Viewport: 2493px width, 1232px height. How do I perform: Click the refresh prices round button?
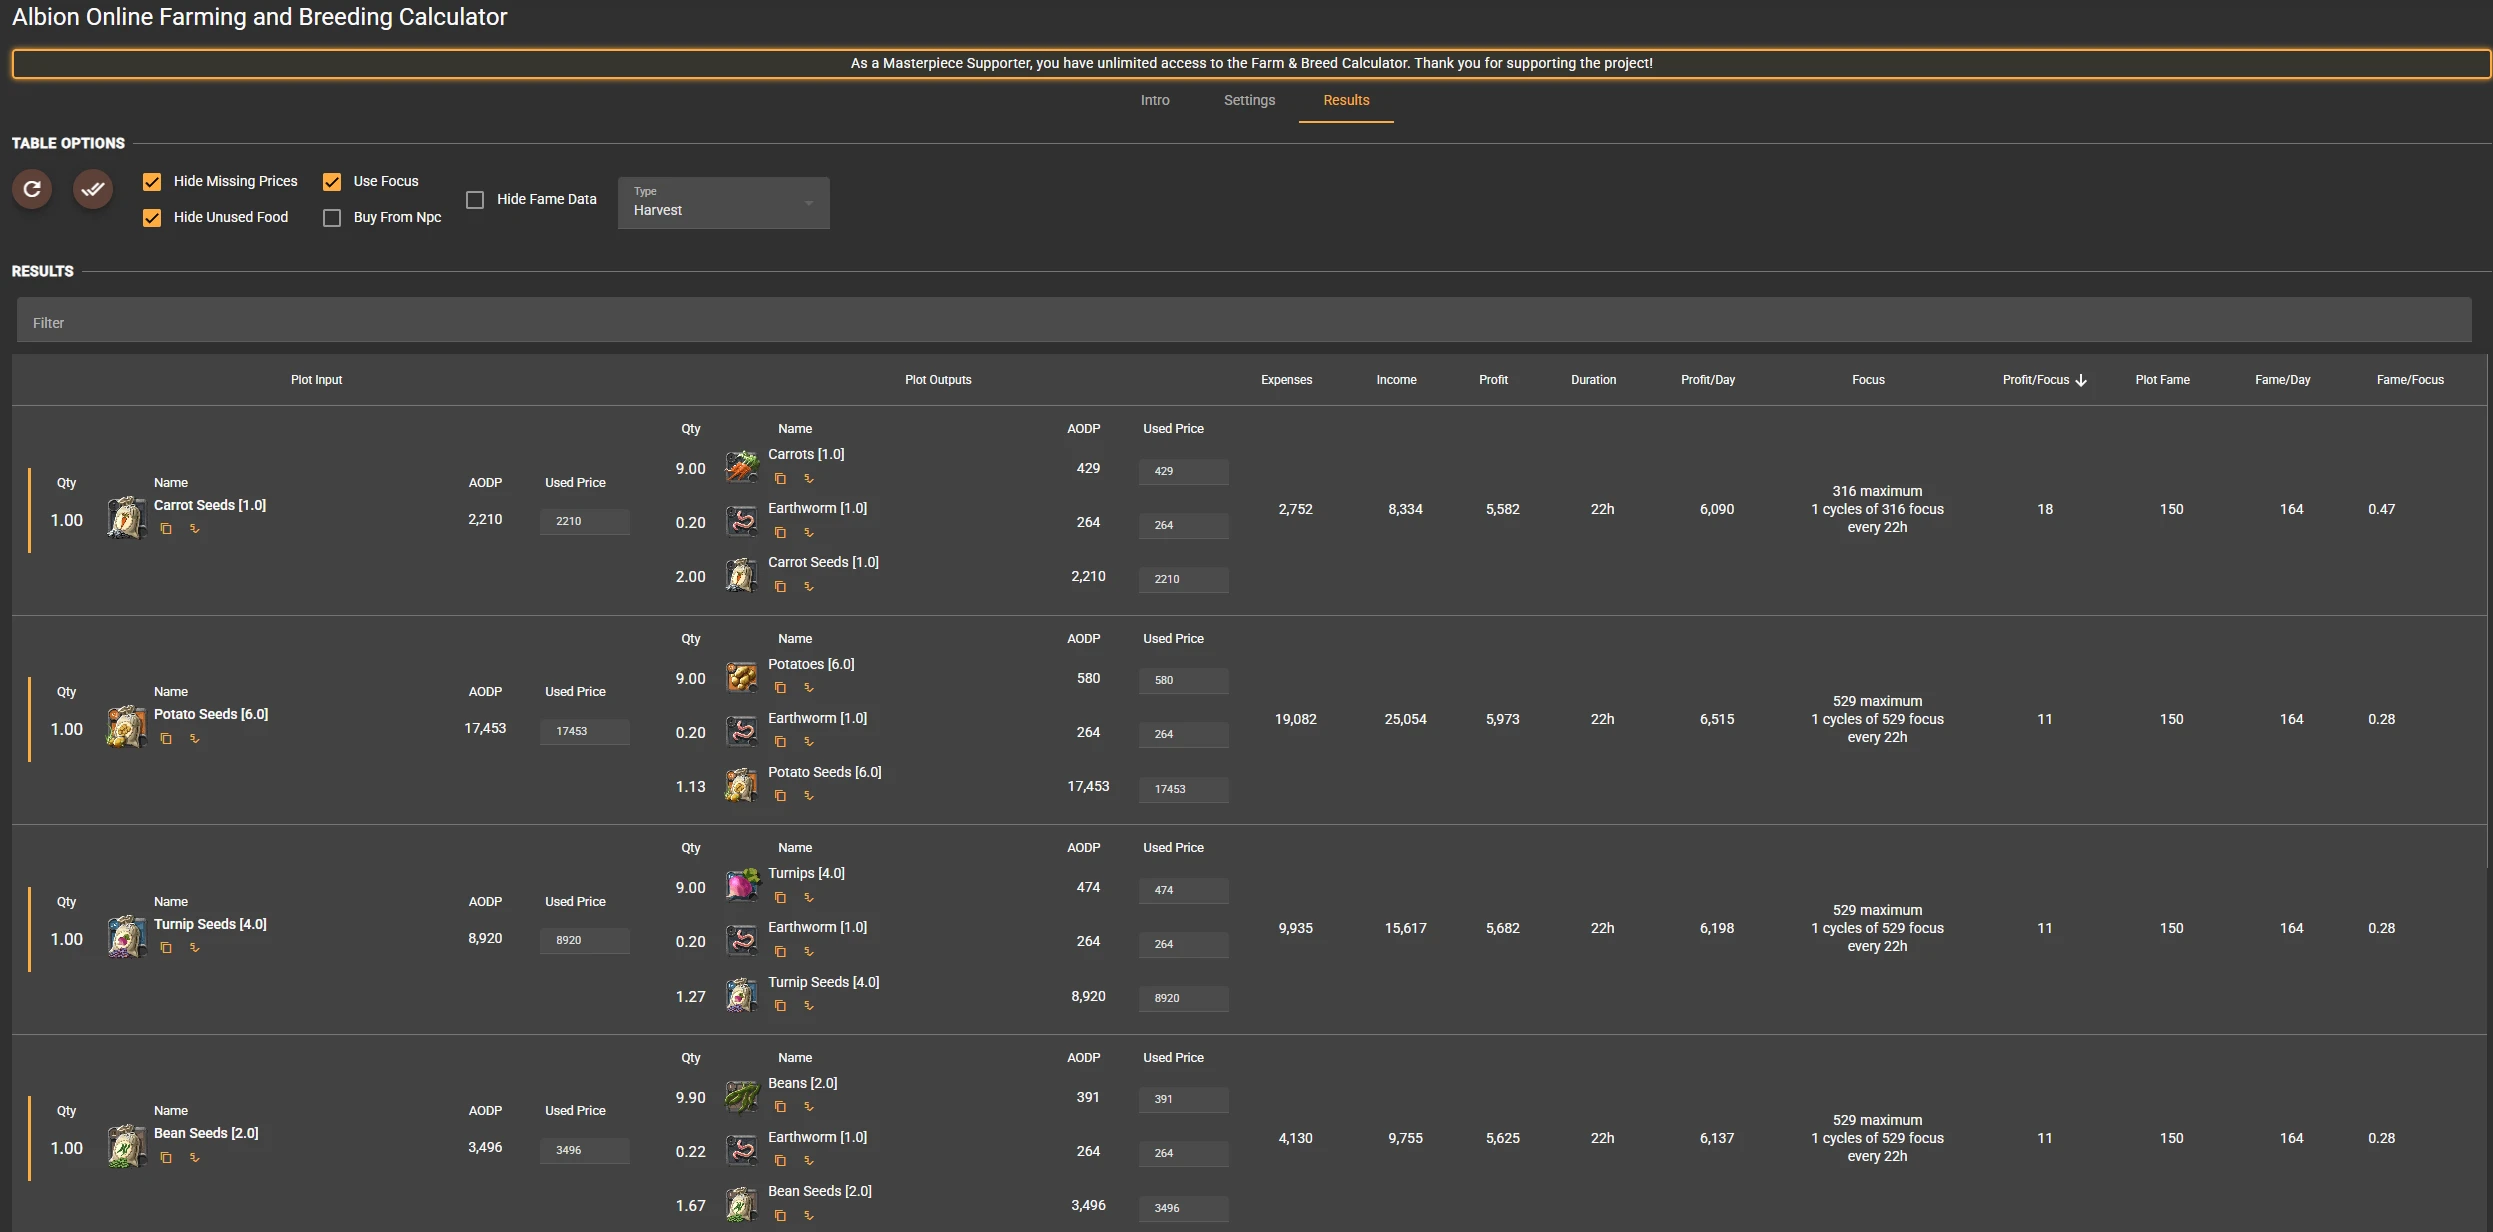(x=32, y=189)
